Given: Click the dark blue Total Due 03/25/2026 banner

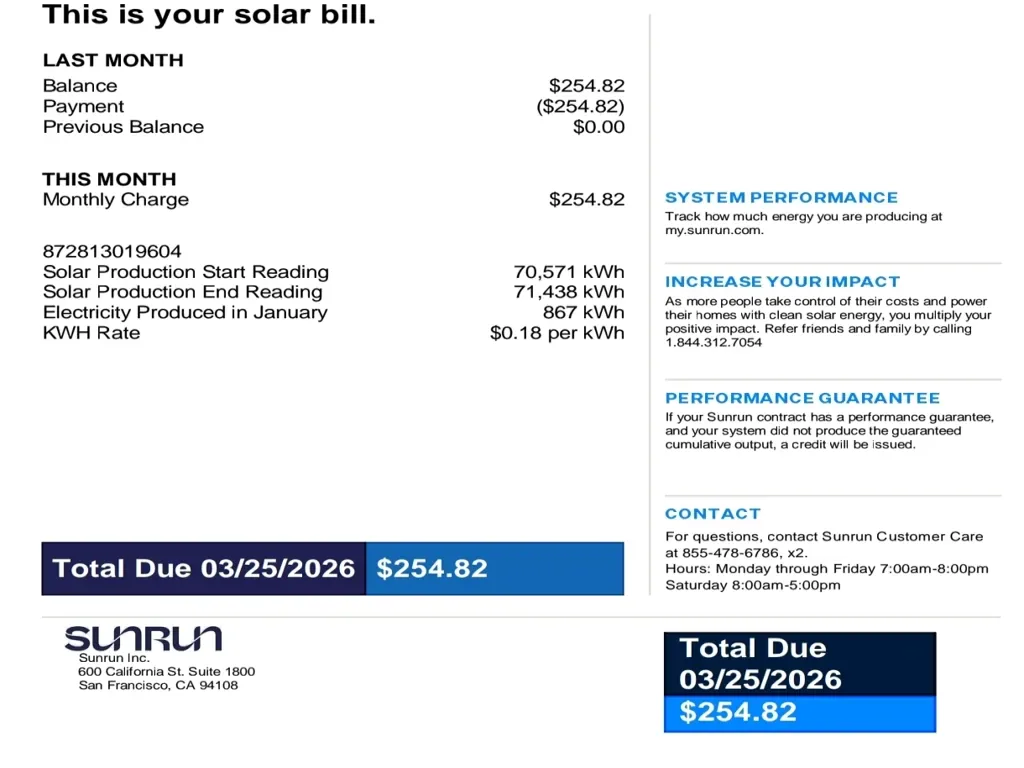Looking at the screenshot, I should pyautogui.click(x=204, y=568).
